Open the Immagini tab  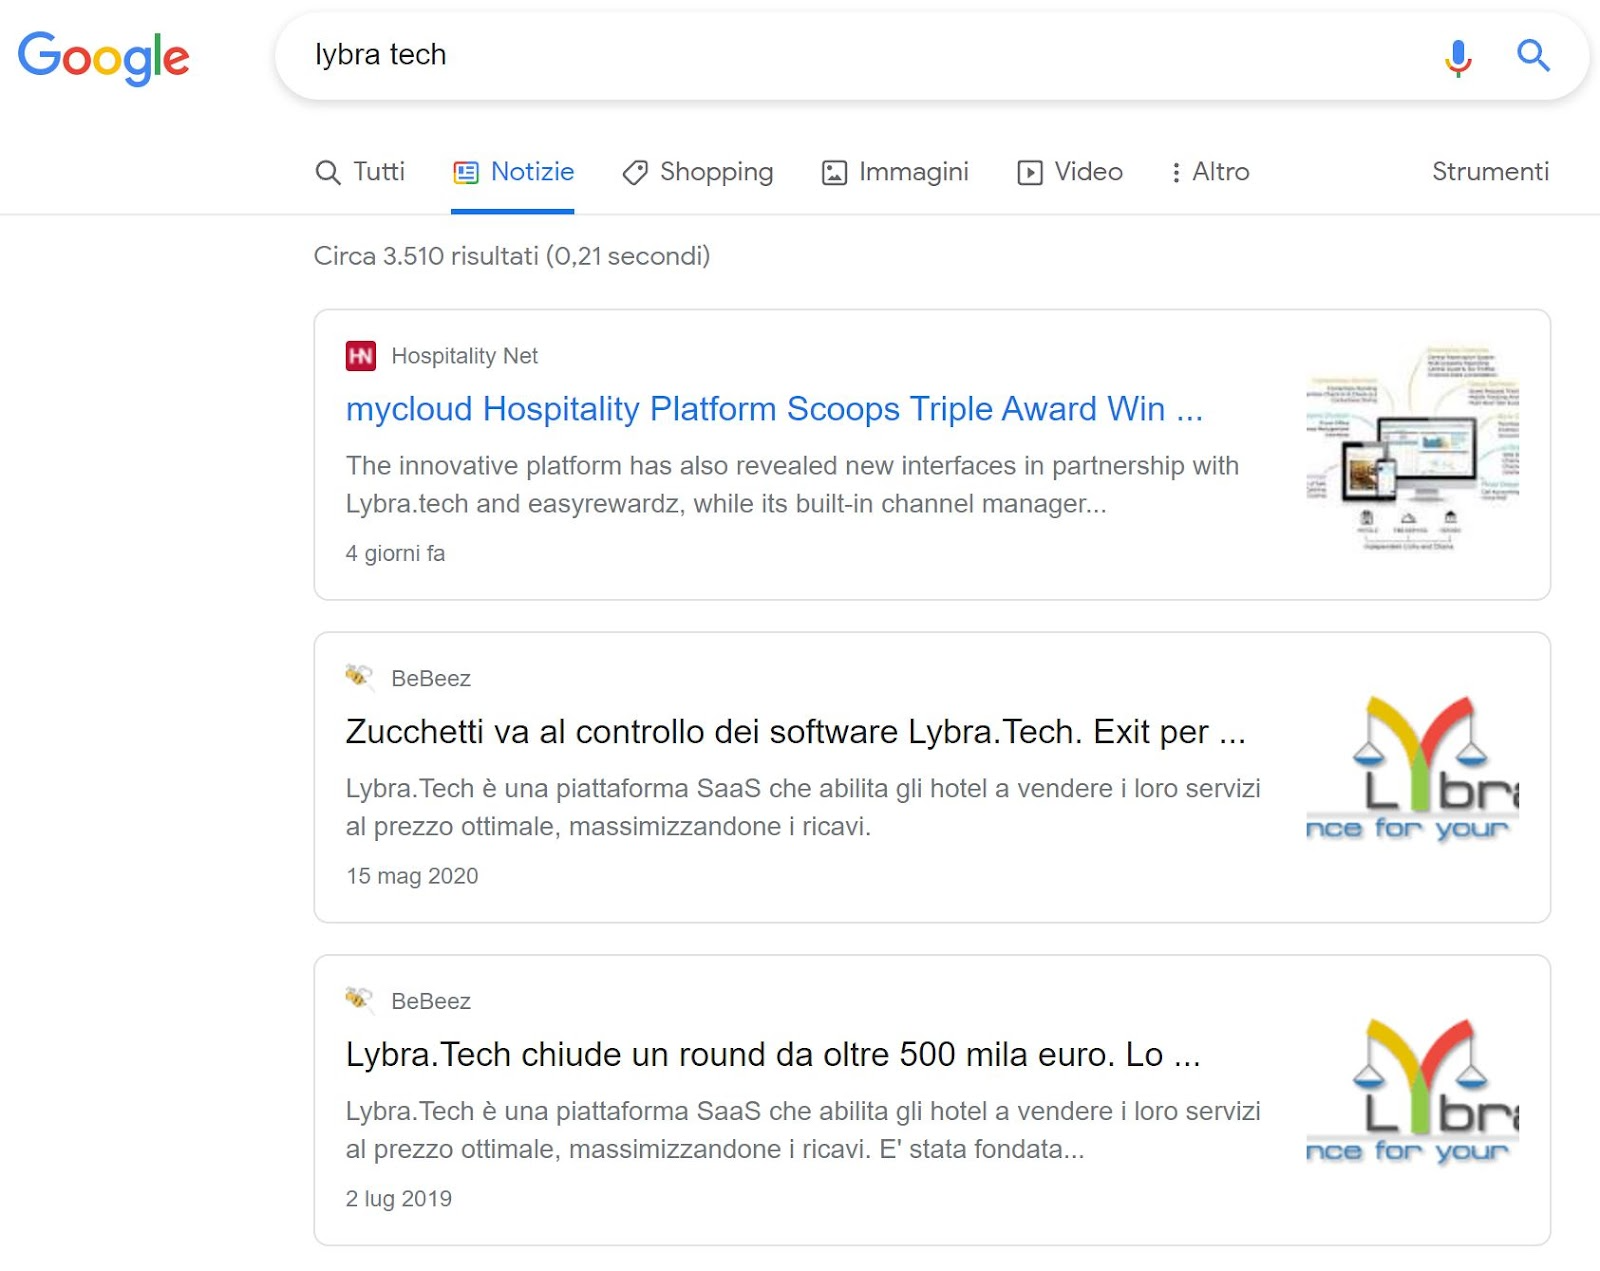895,172
